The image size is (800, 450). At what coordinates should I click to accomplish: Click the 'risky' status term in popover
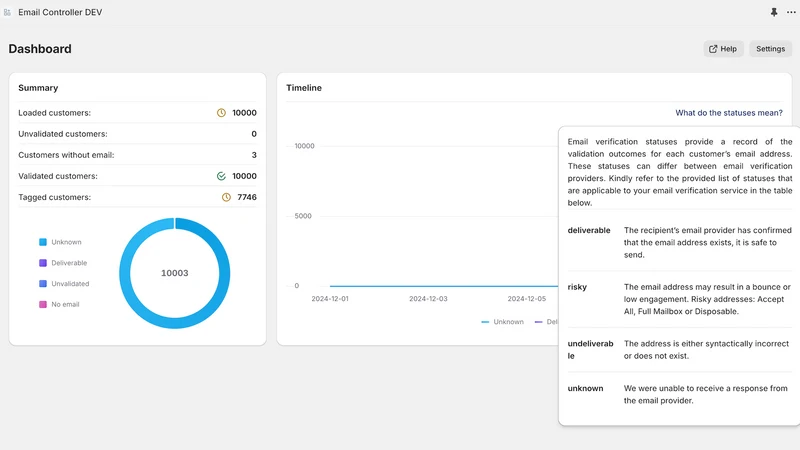coord(577,287)
